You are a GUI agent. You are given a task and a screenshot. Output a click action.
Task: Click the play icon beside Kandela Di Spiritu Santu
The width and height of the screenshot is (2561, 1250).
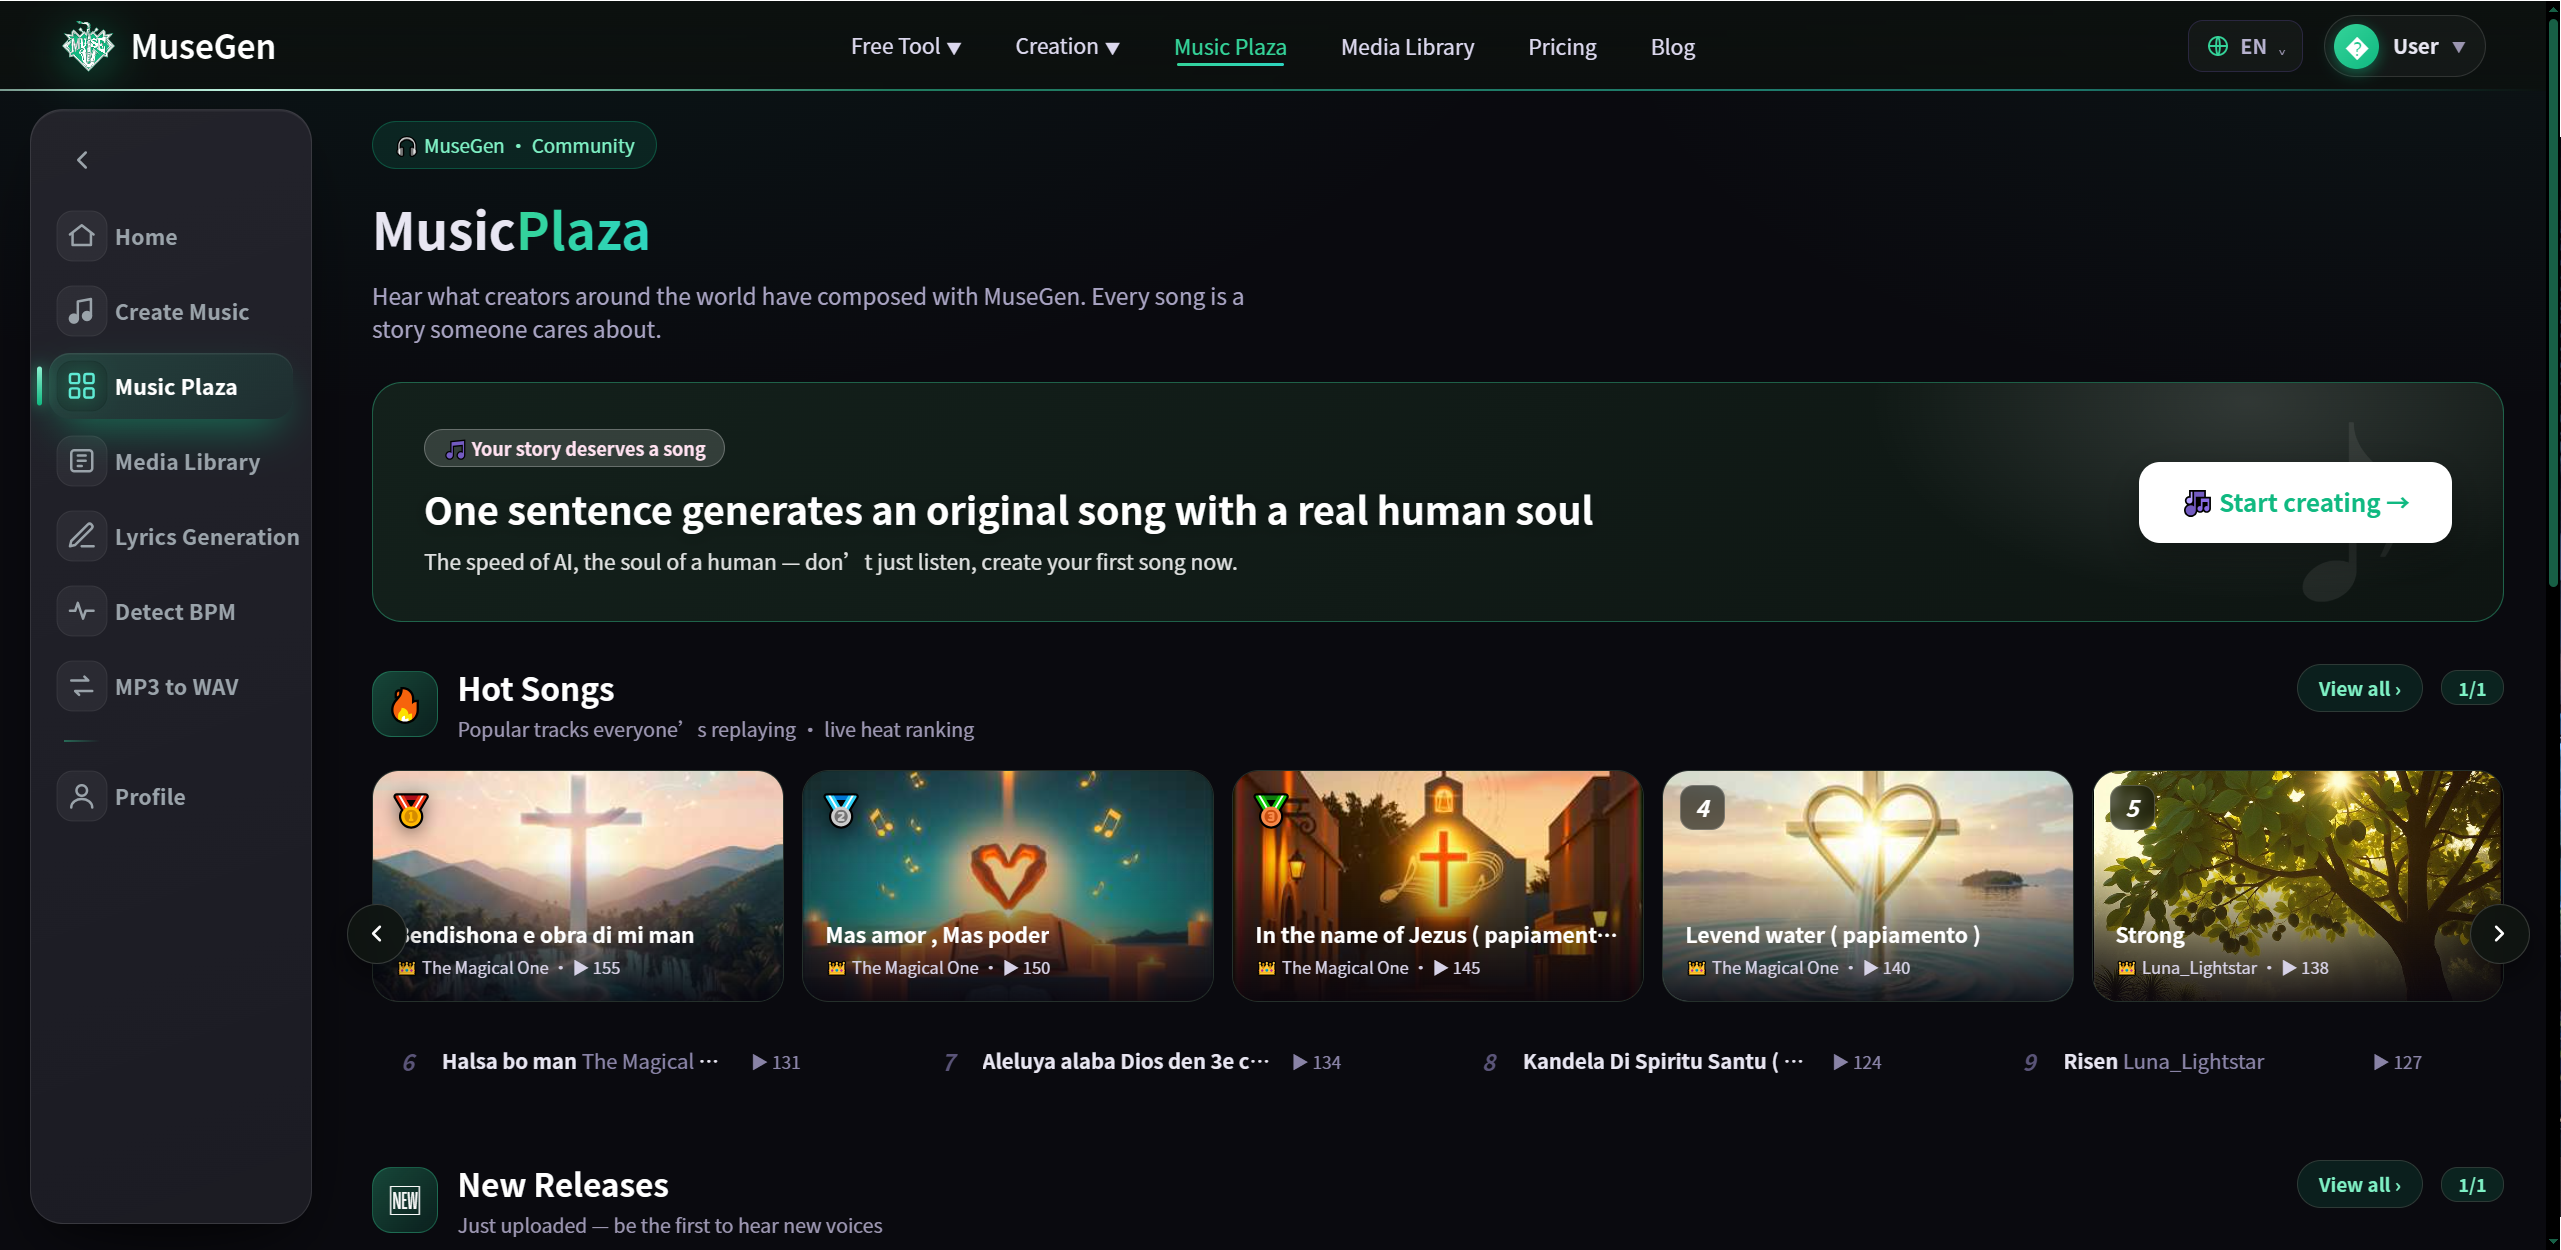click(x=1841, y=1062)
